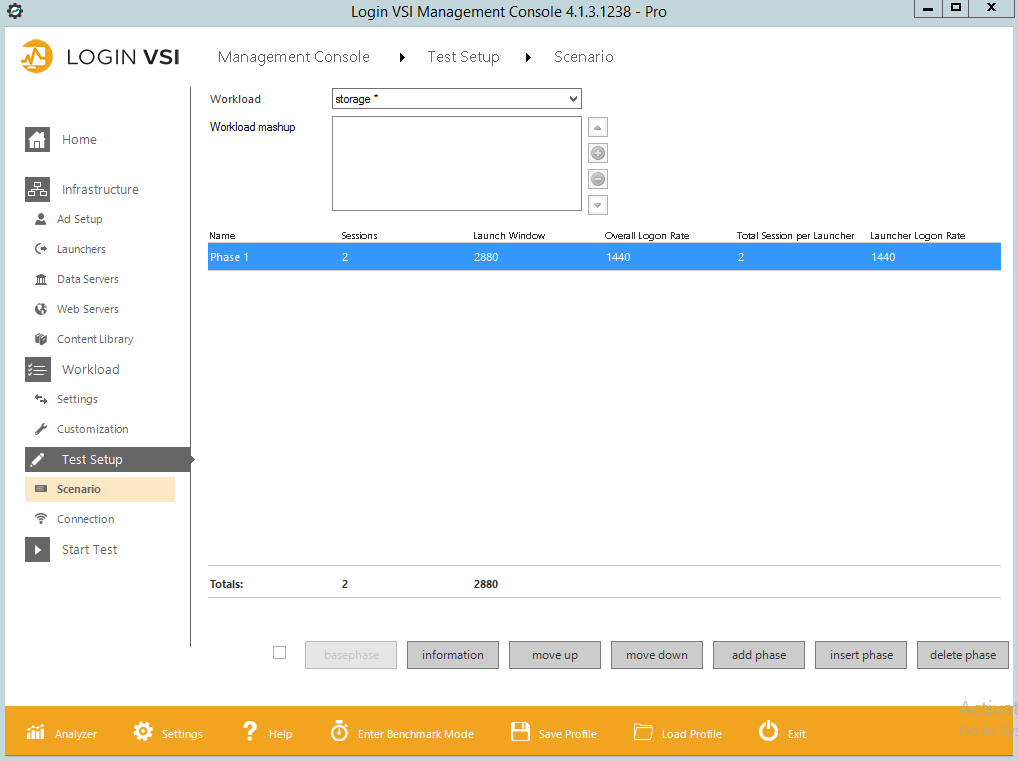
Task: Click the Overall Logon Rate header
Action: (647, 236)
